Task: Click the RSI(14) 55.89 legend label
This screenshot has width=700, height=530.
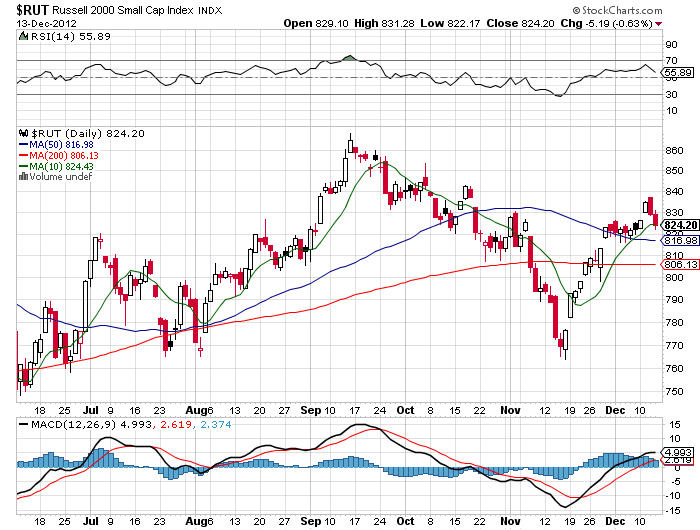Action: tap(71, 37)
